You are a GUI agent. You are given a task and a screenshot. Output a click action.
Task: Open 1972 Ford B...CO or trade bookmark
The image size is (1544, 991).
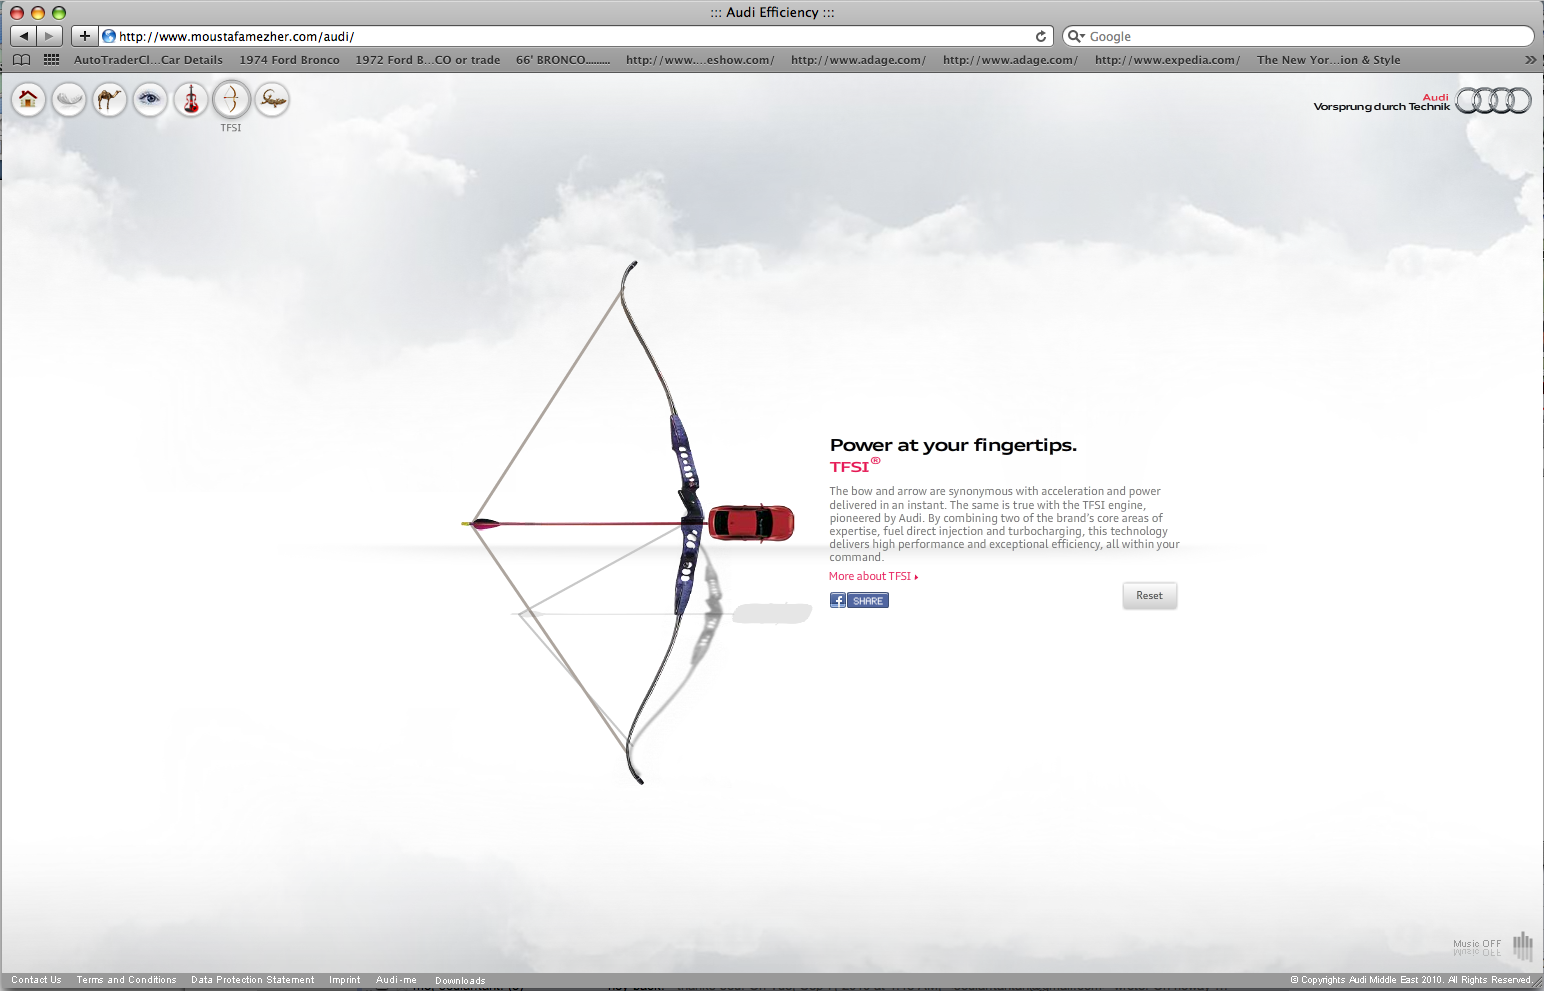pos(427,60)
